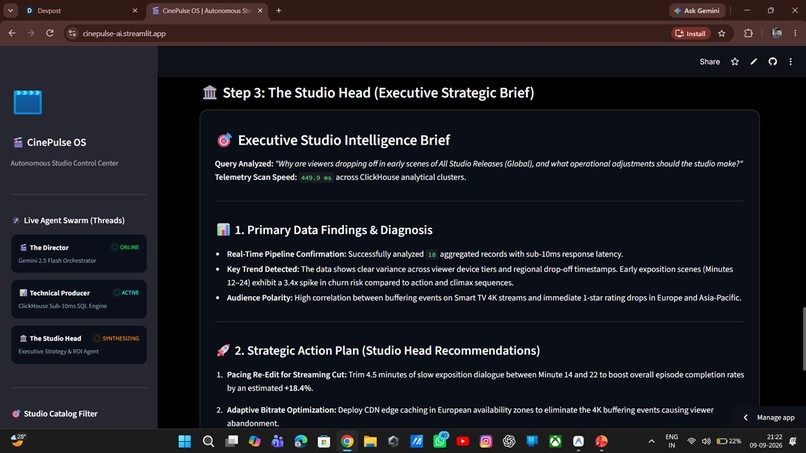Select the Technical Producer agent card
This screenshot has width=806, height=453.
pos(79,299)
